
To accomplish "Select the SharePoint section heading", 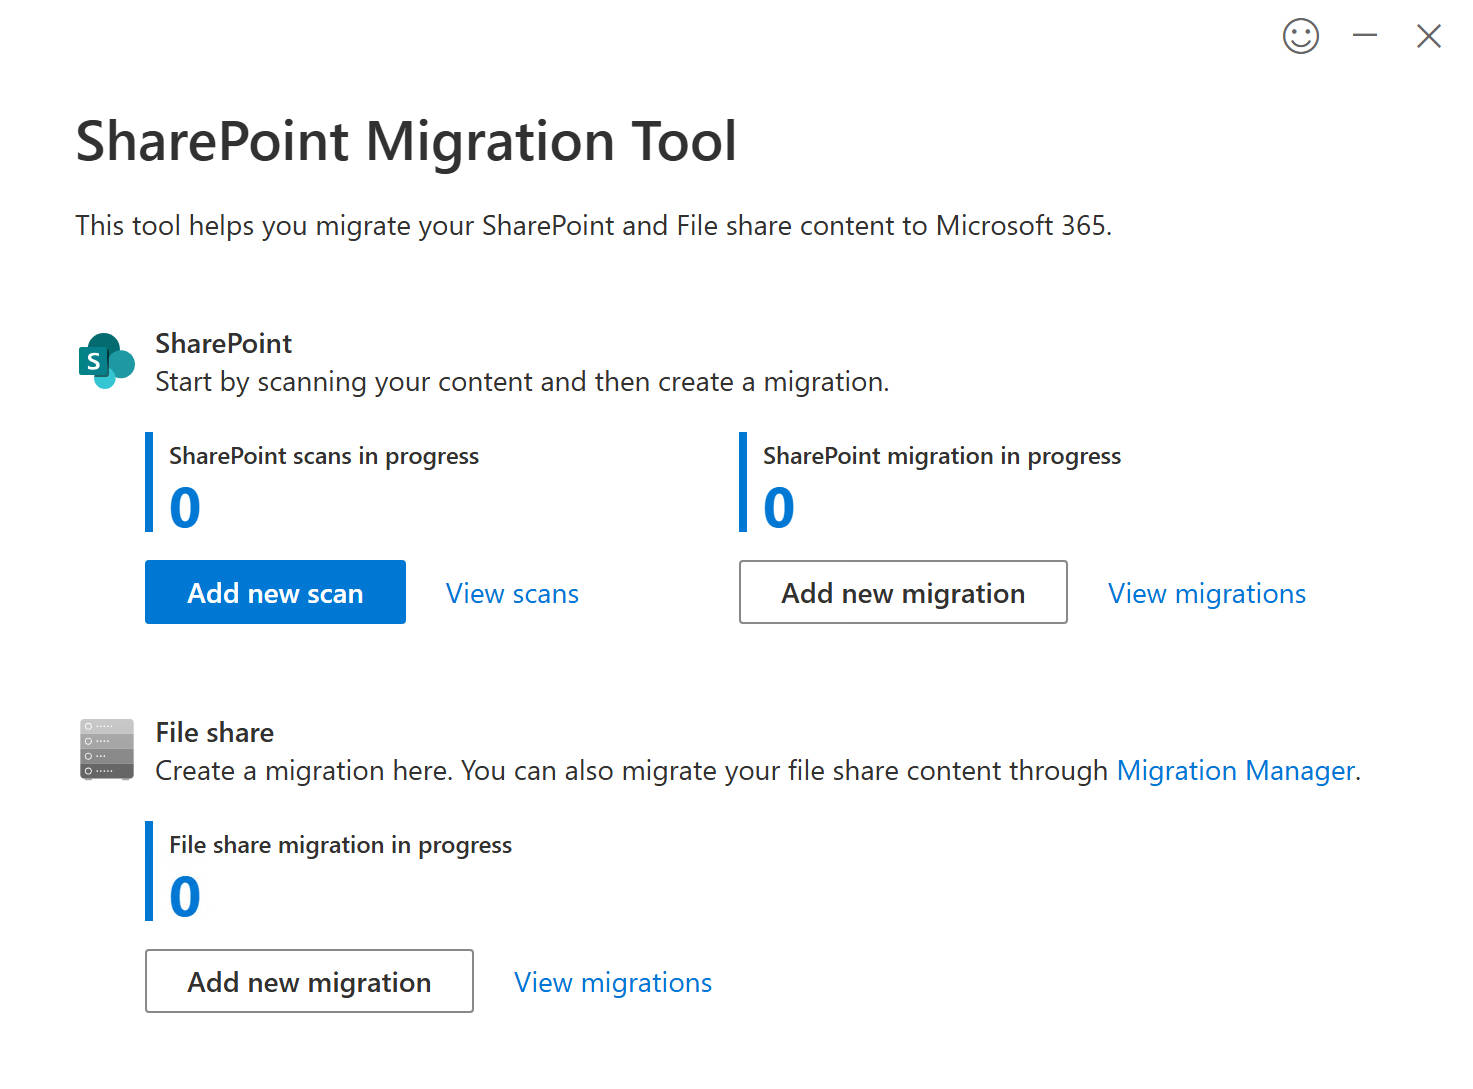I will point(223,344).
